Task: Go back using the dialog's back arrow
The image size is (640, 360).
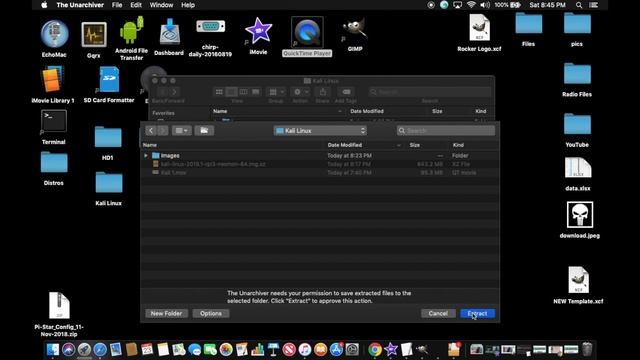Action: pos(151,131)
